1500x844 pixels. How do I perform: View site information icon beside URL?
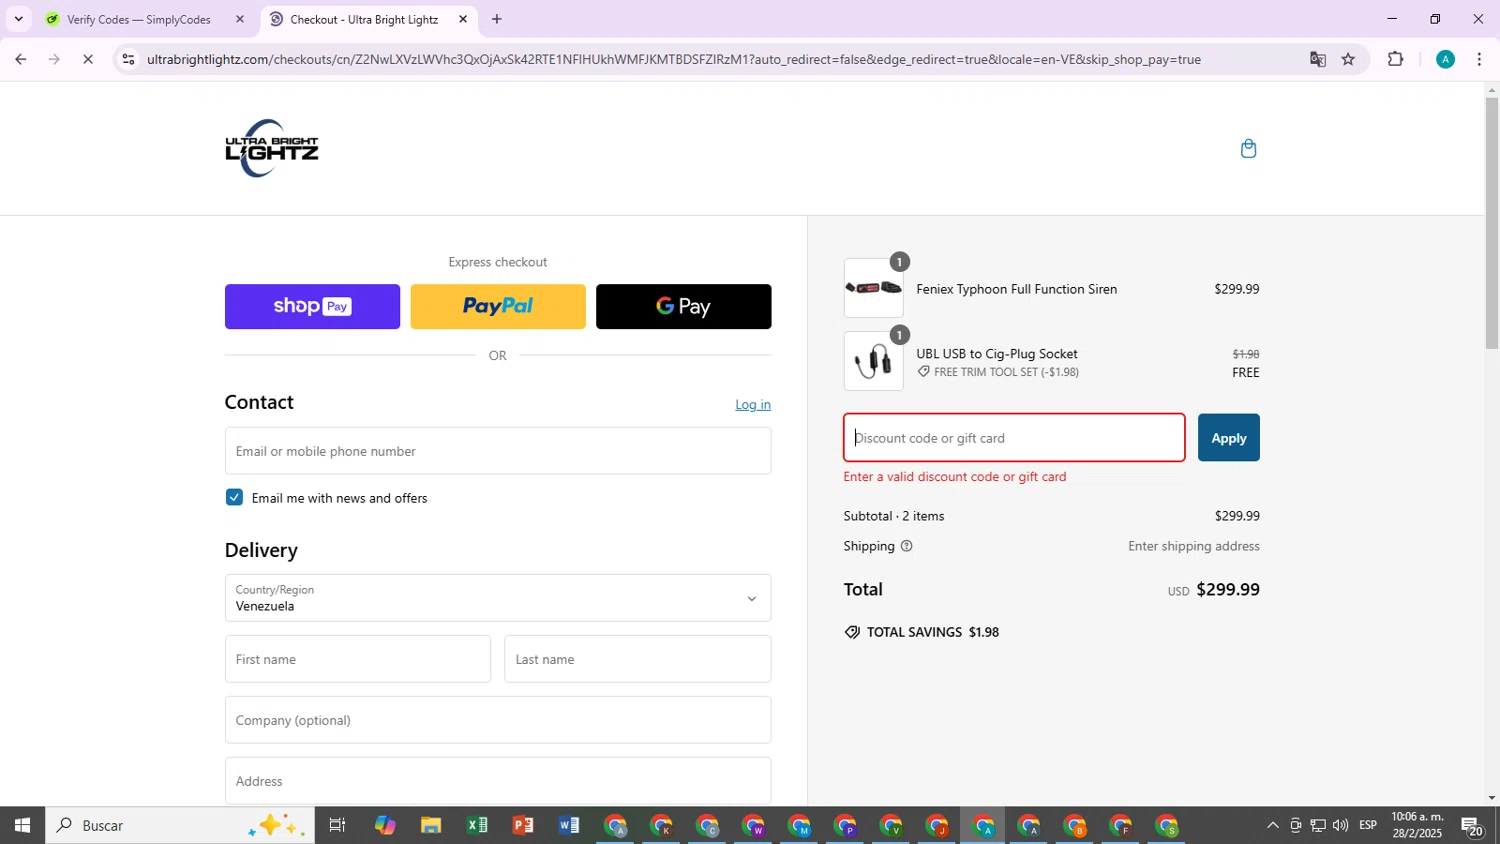127,60
